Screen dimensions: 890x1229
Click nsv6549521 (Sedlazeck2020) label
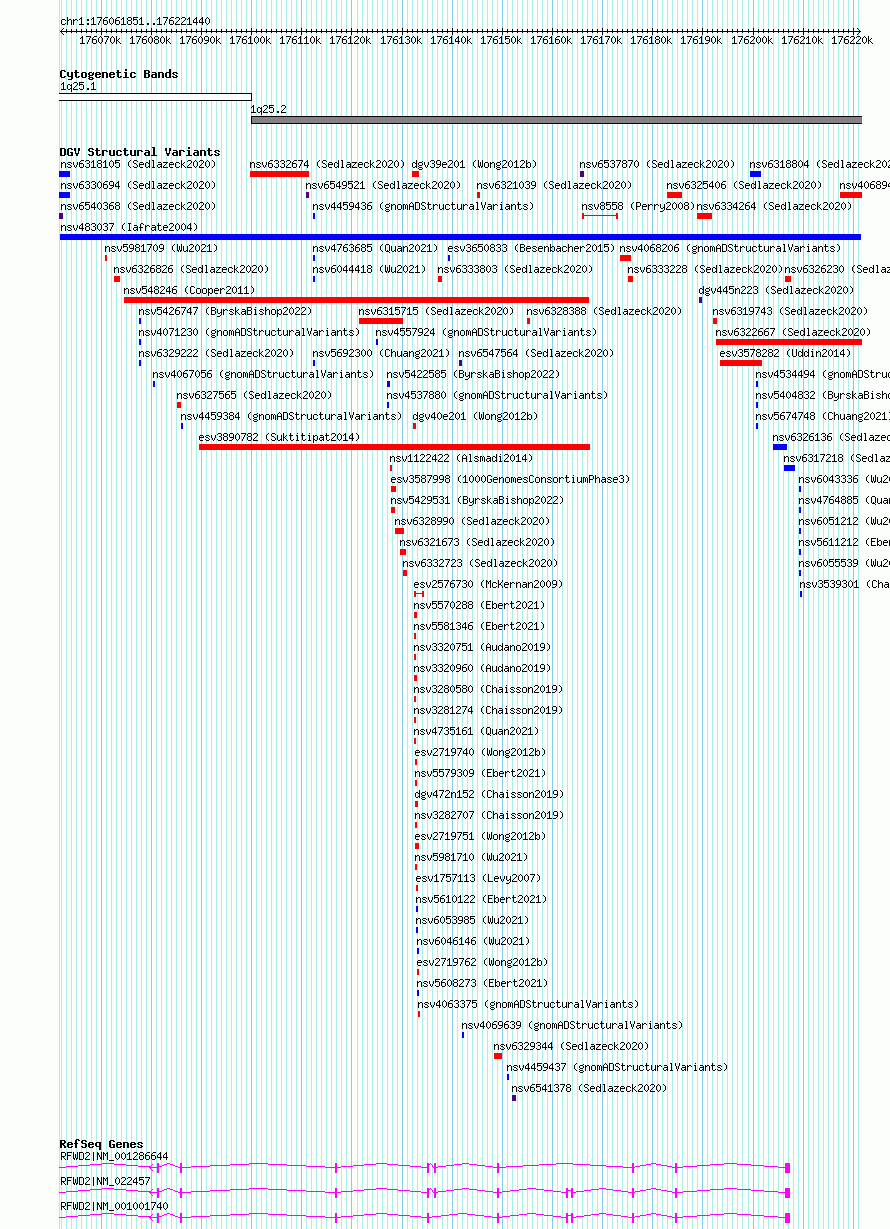click(384, 185)
